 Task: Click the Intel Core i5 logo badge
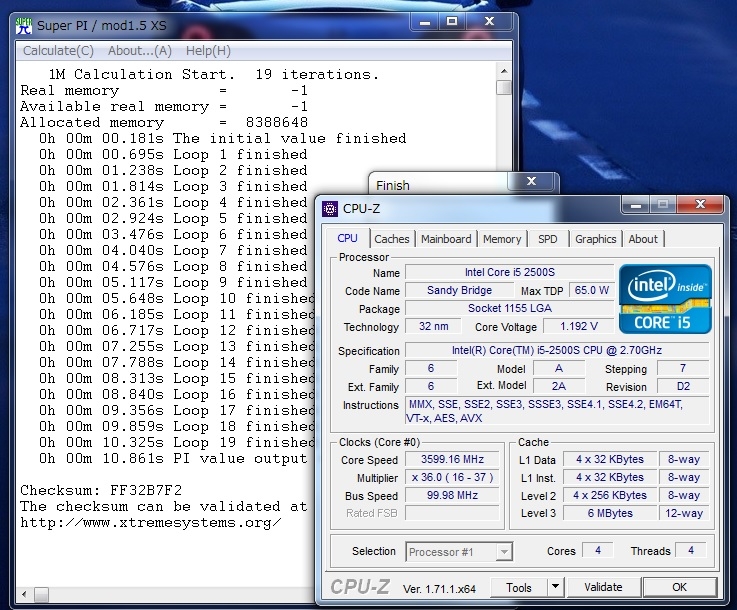coord(665,299)
